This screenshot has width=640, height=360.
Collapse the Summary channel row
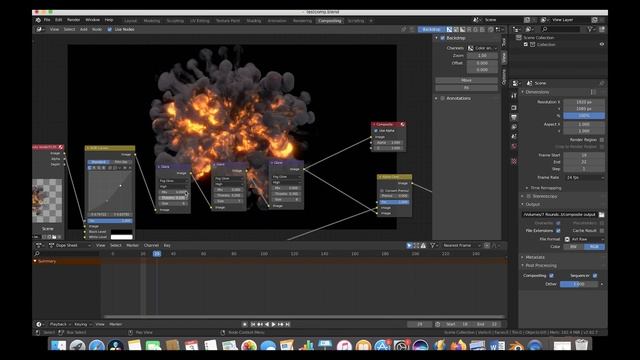pos(35,261)
